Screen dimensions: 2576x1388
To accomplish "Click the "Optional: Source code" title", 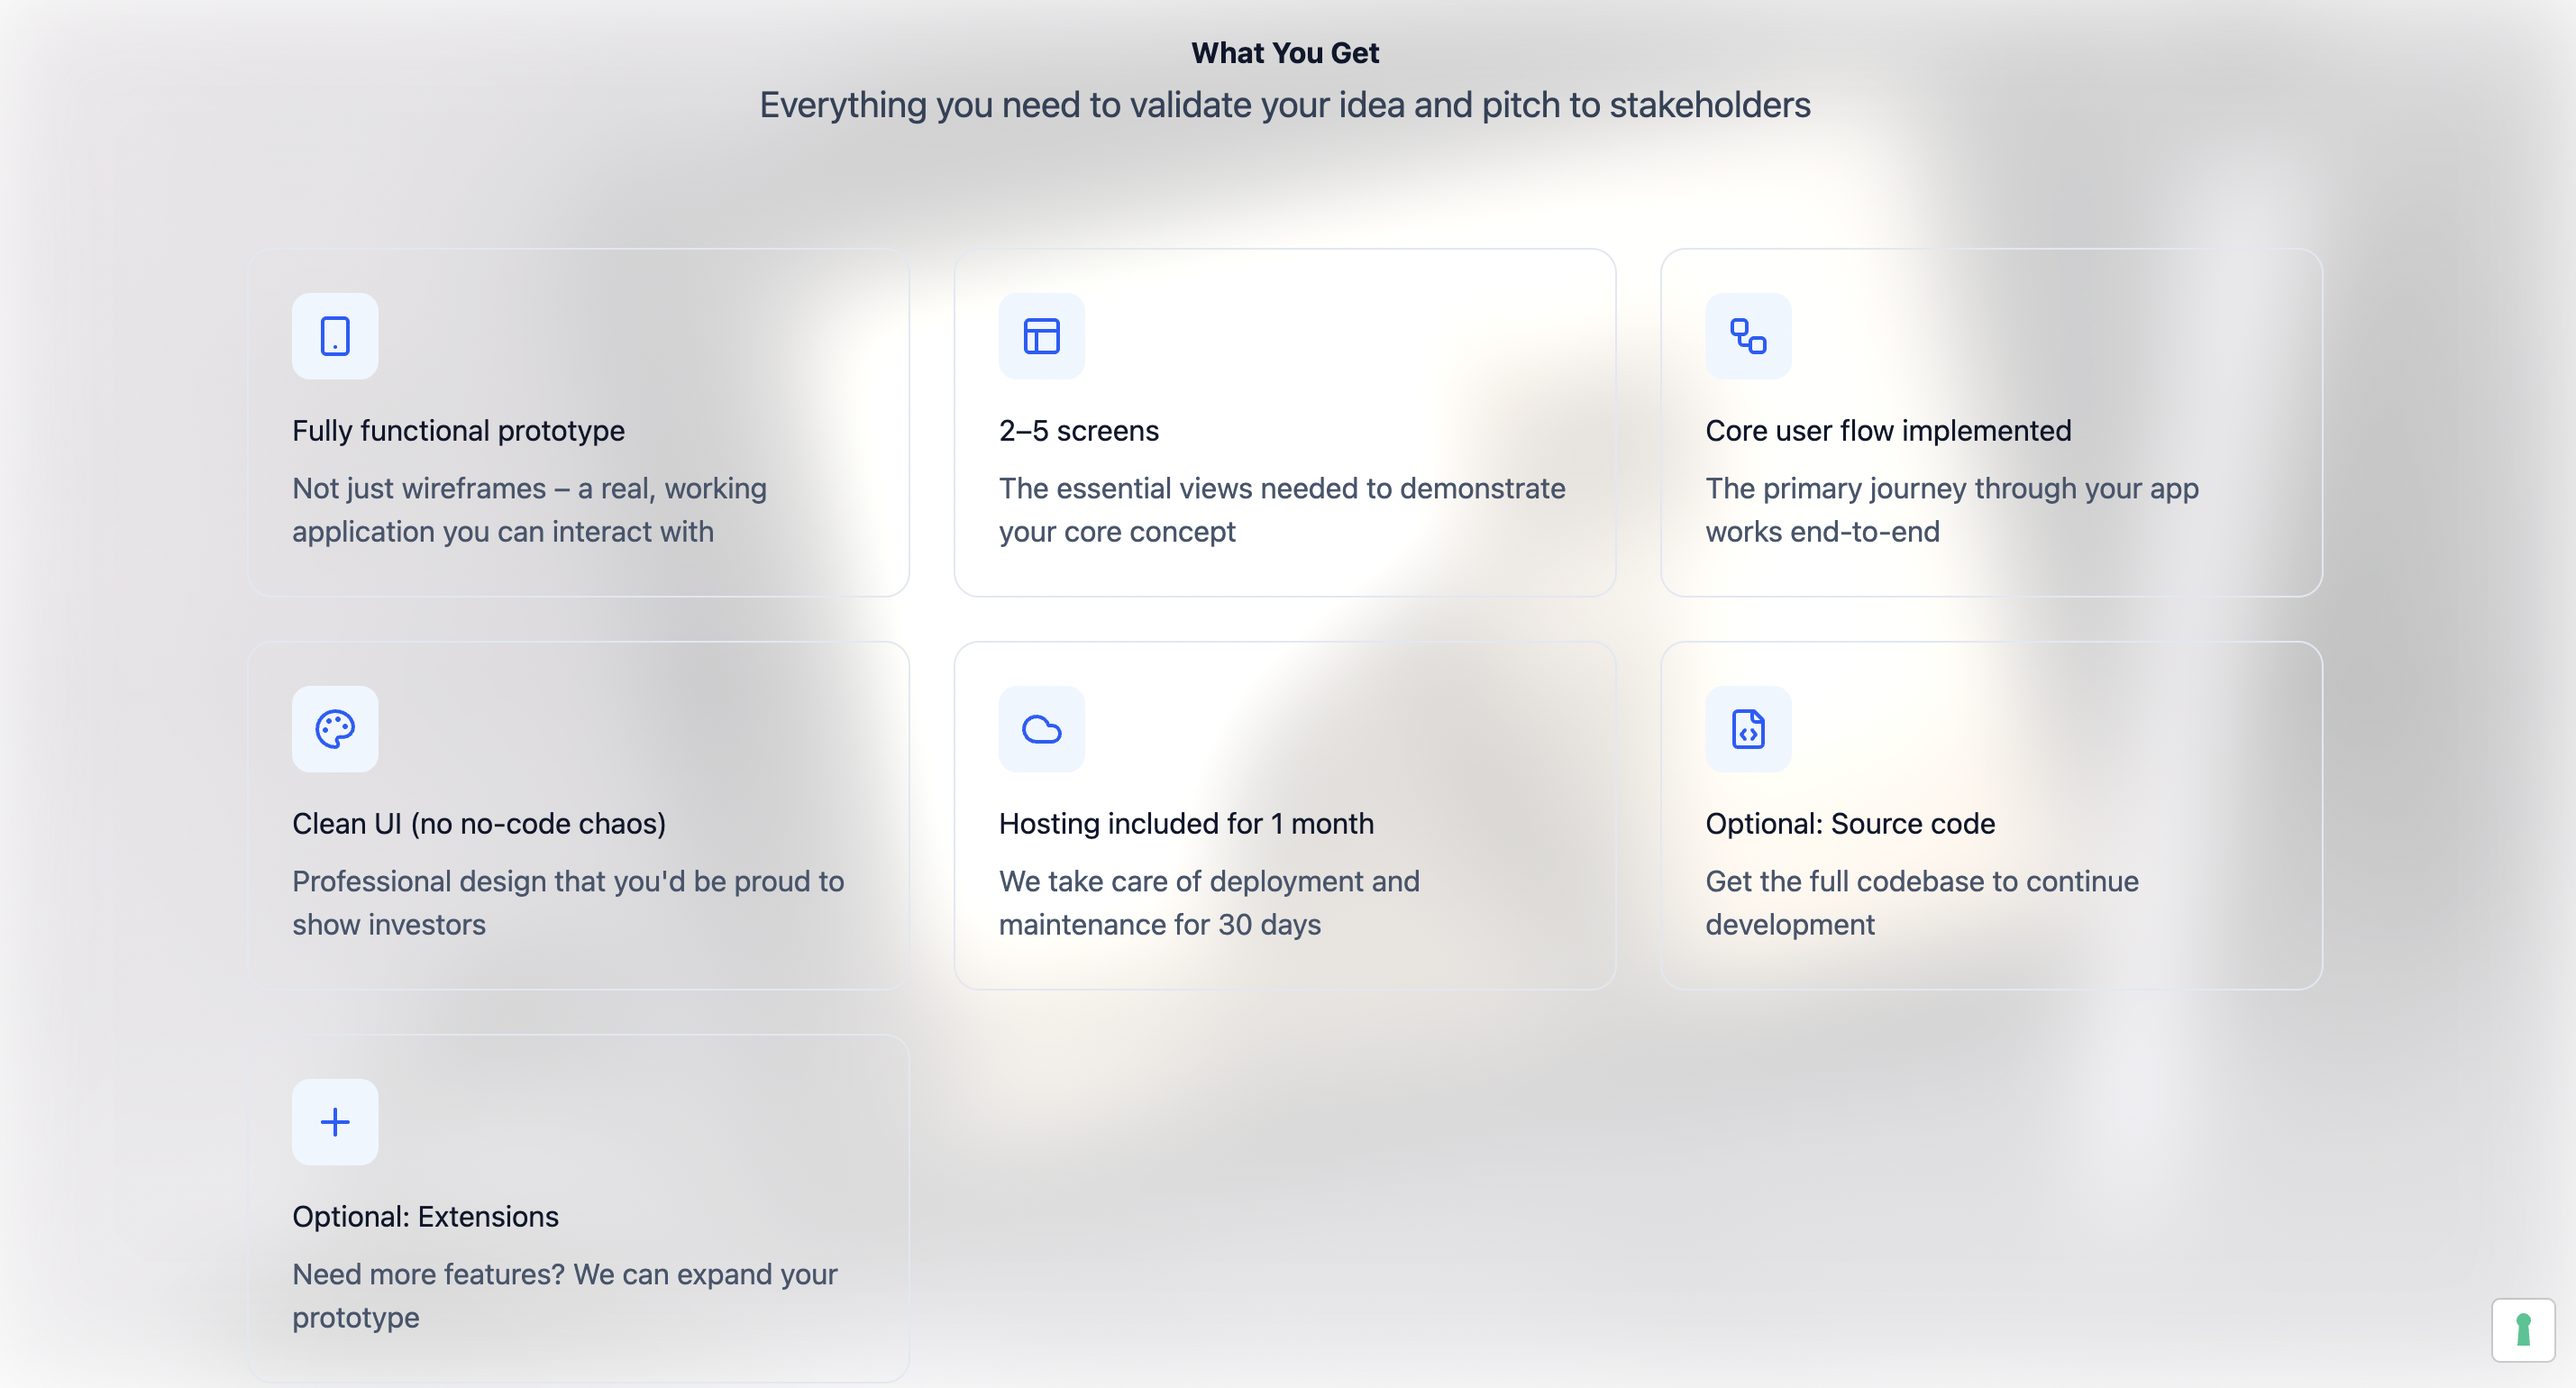I will 1850,823.
